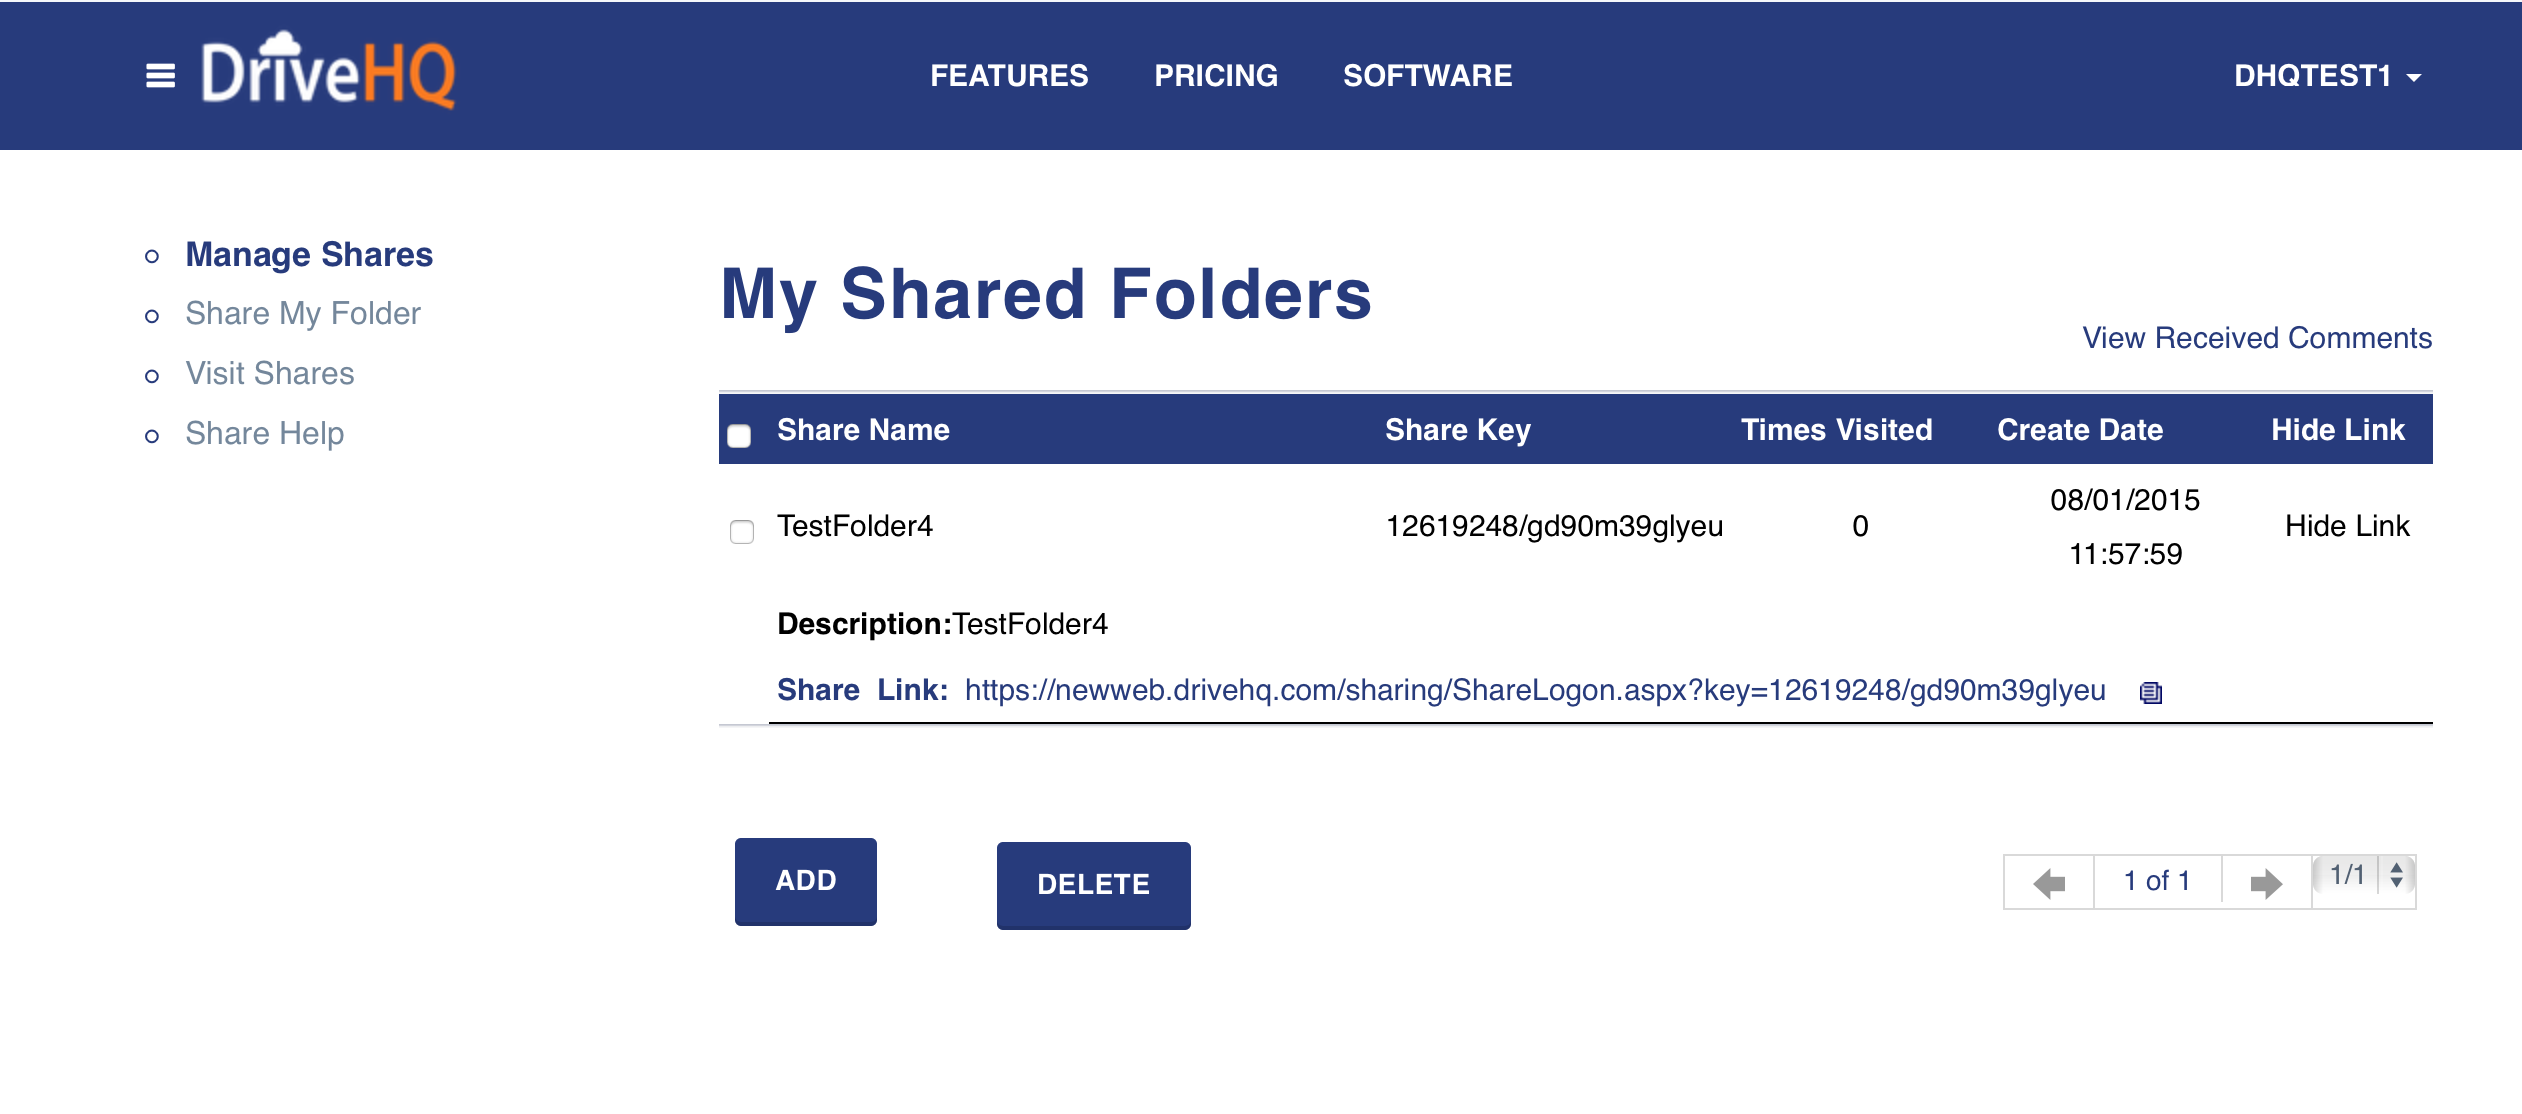
Task: Open the hamburger menu icon
Action: pos(160,76)
